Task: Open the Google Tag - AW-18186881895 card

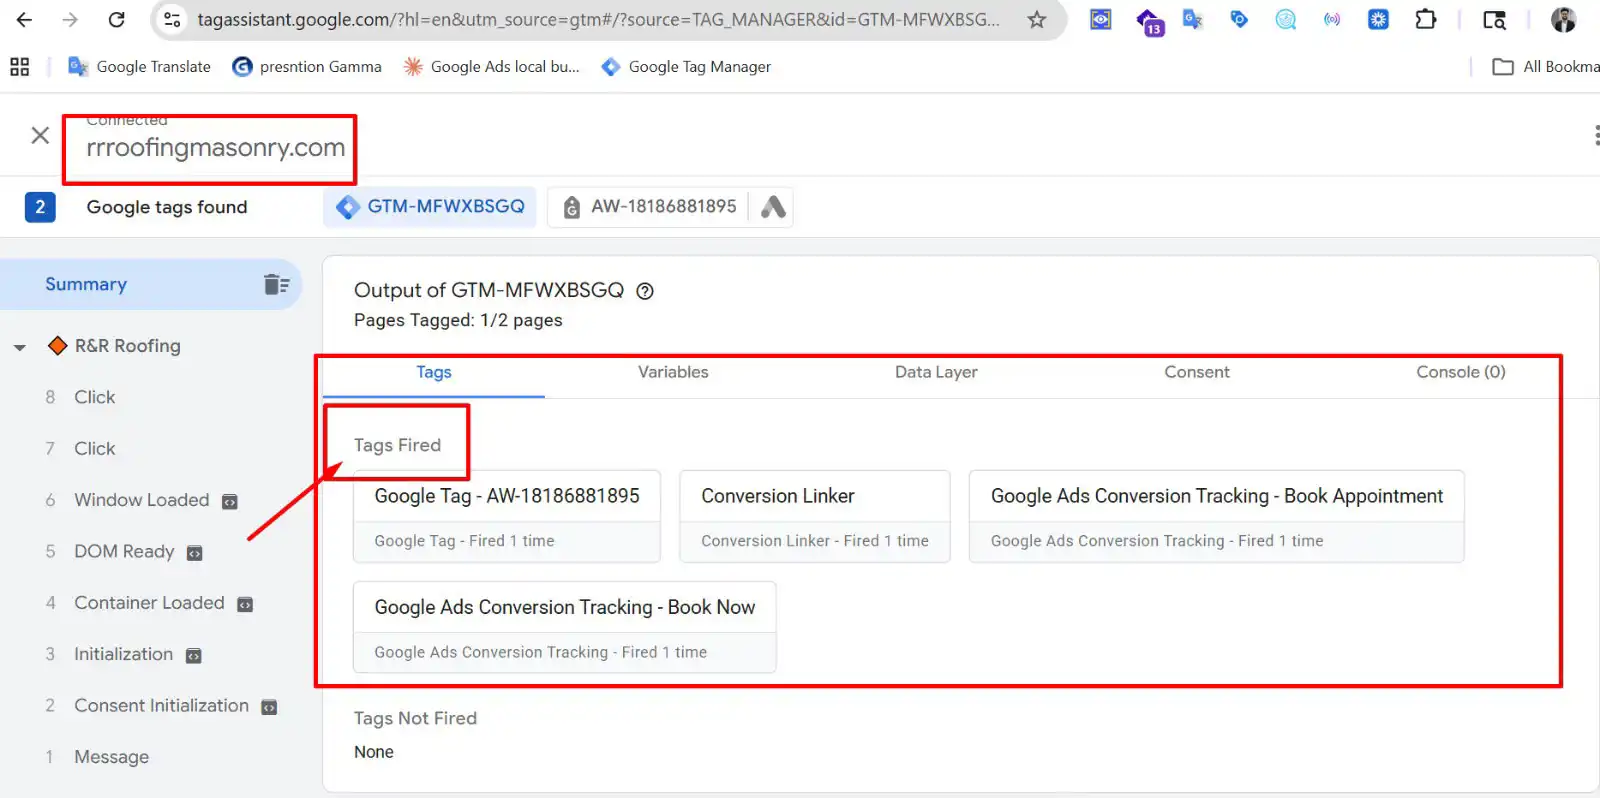Action: coord(507,517)
